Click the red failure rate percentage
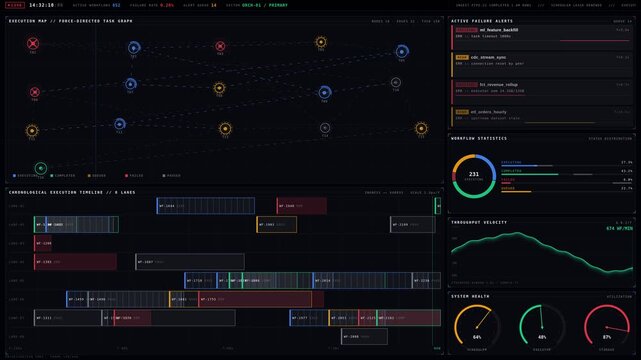 (x=167, y=5)
